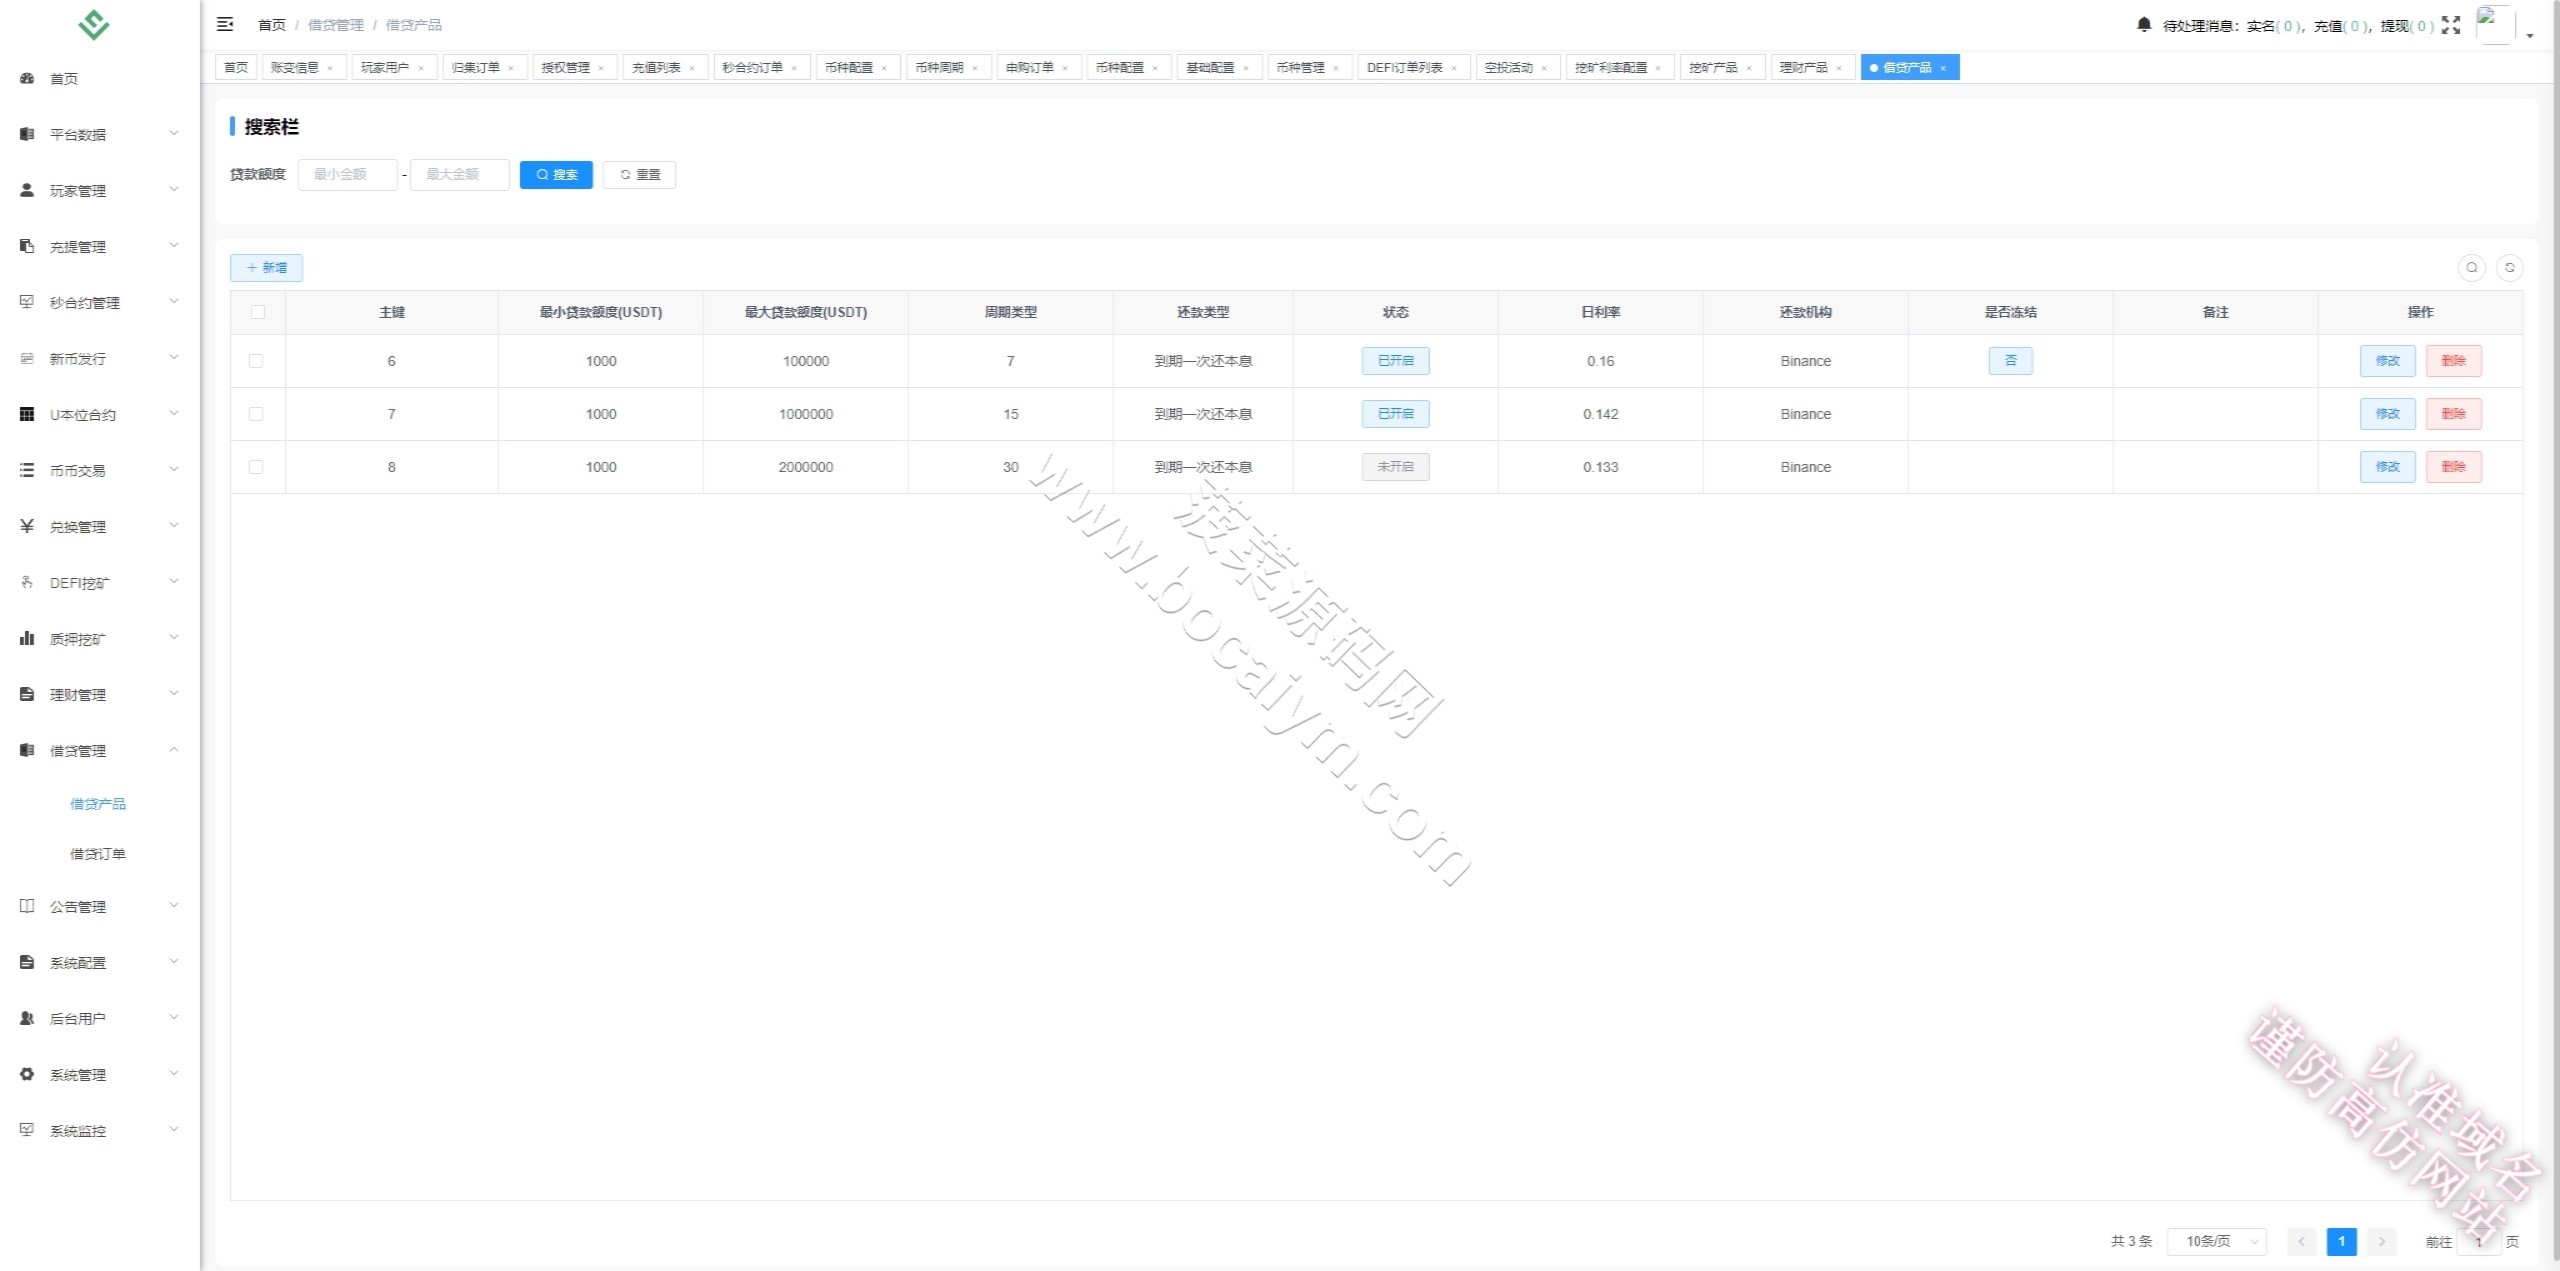Select 借贷产品 in sidebar submenu
2560x1271 pixels.
98,804
